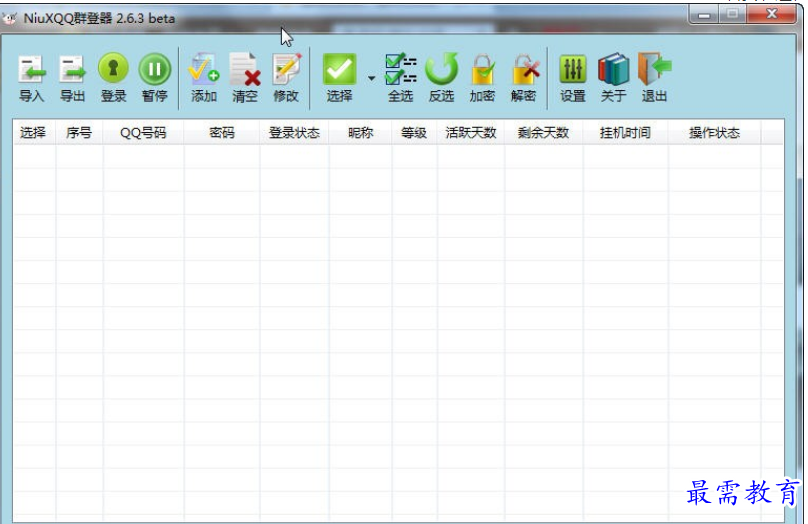Click the 密码 column header
This screenshot has height=524, width=808.
click(x=222, y=133)
